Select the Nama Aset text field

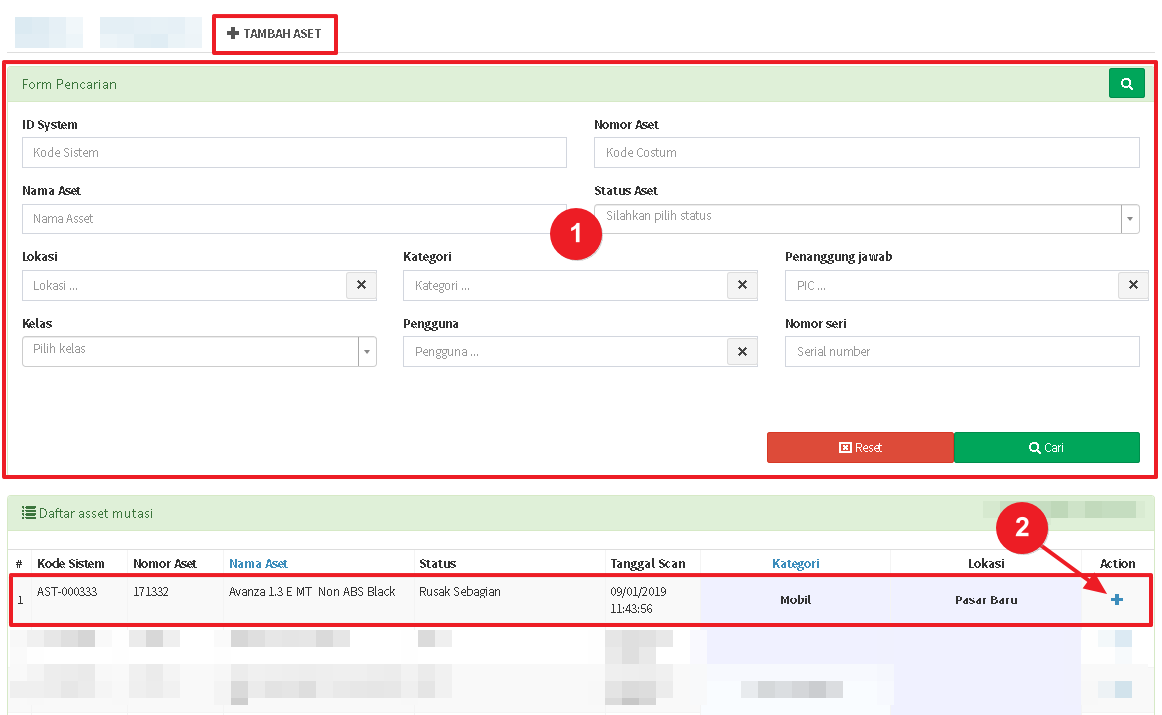(294, 219)
